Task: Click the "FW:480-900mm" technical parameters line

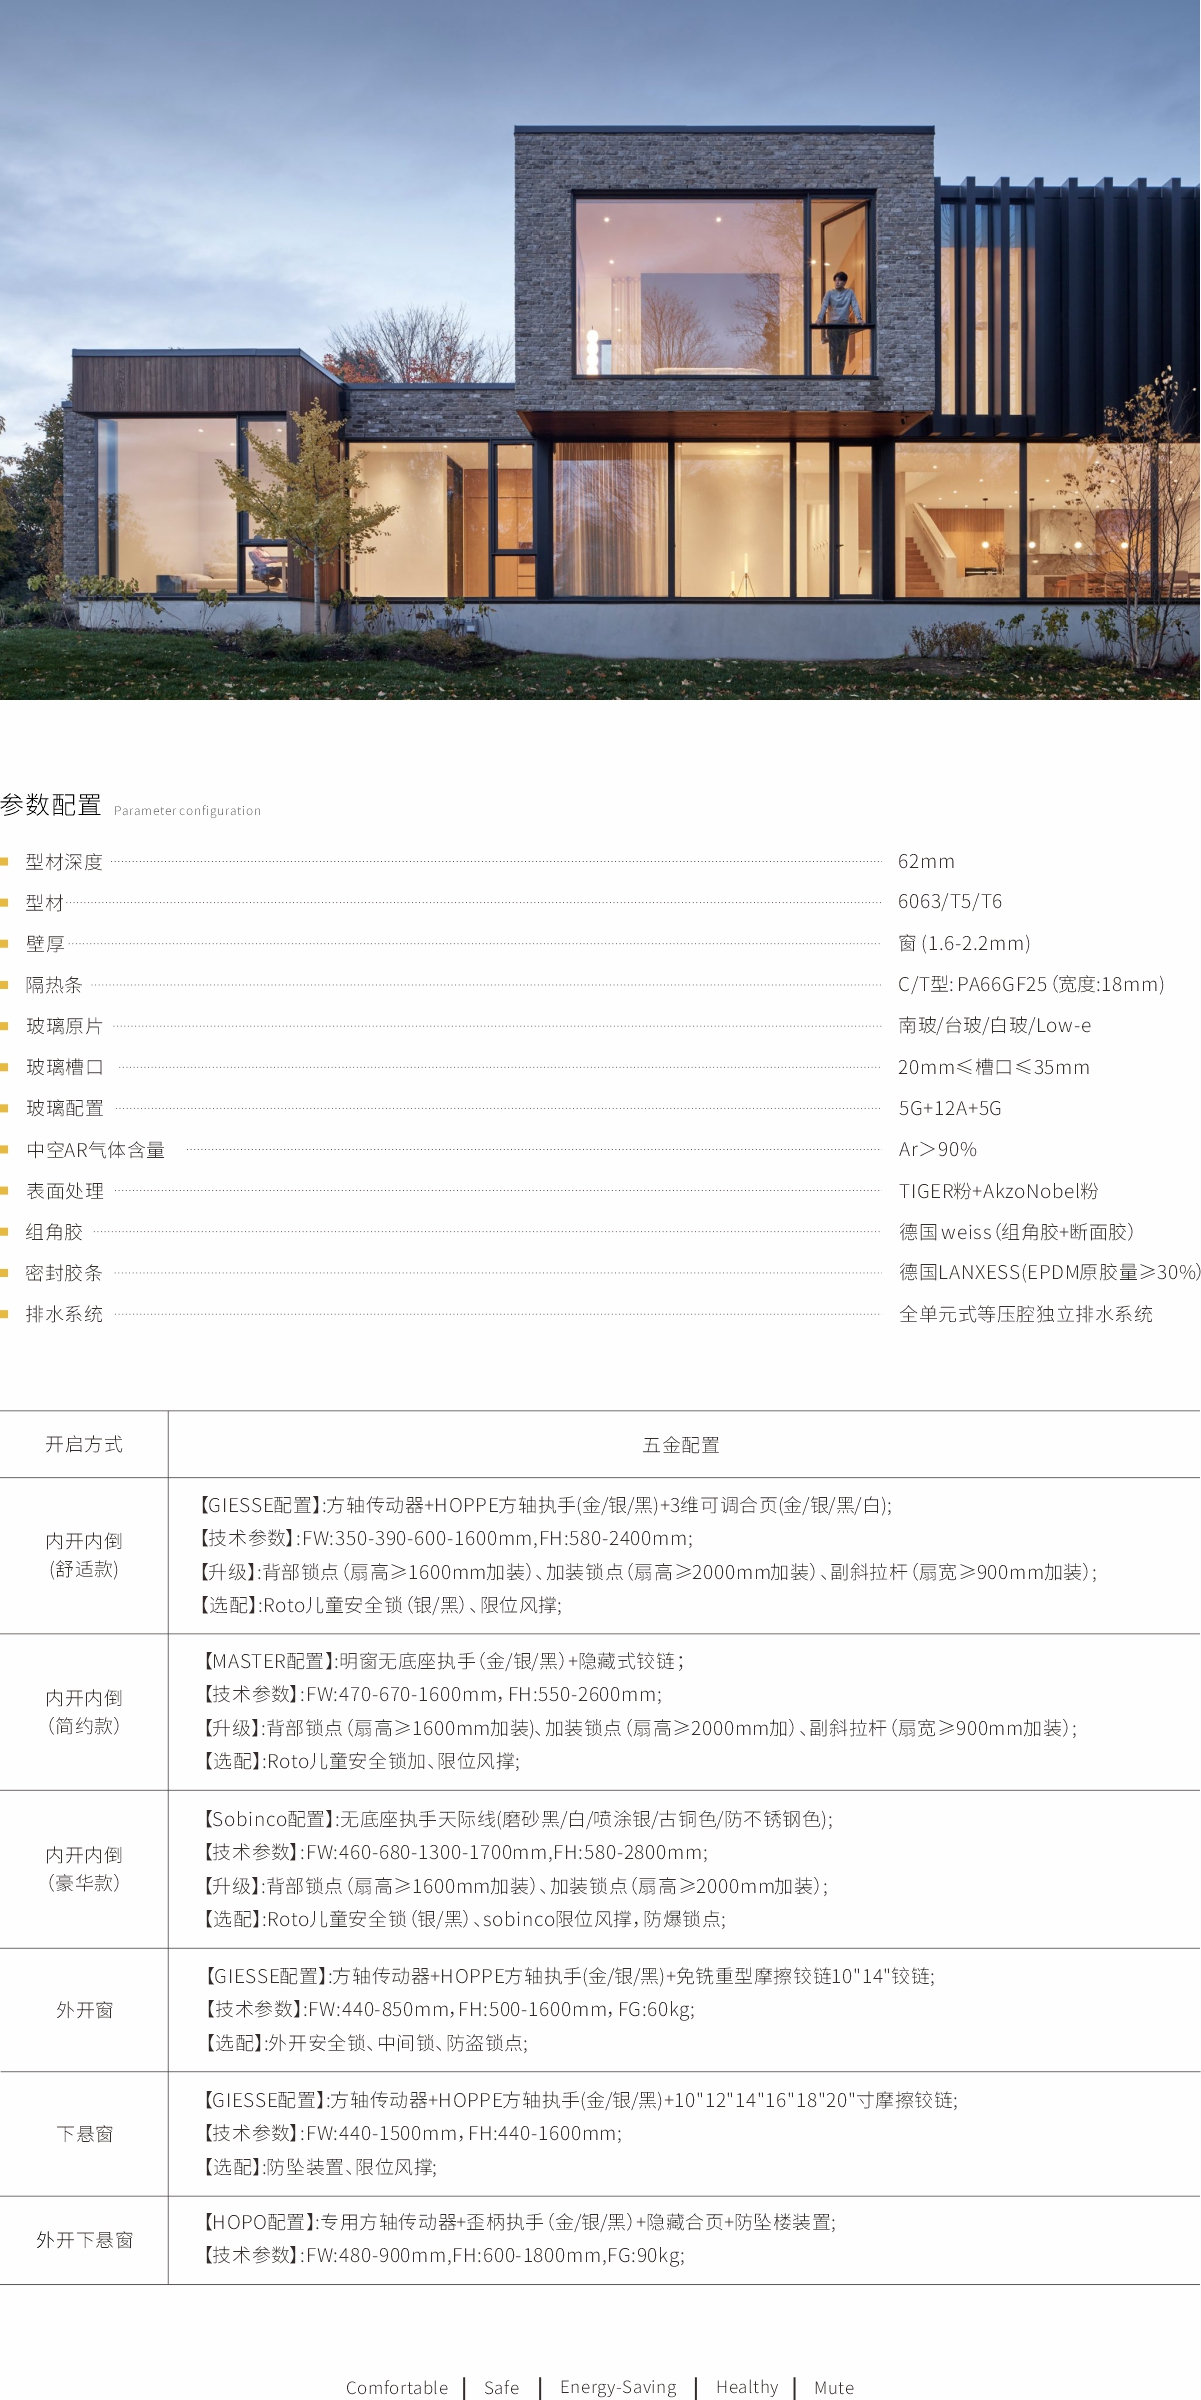Action: (x=443, y=2255)
